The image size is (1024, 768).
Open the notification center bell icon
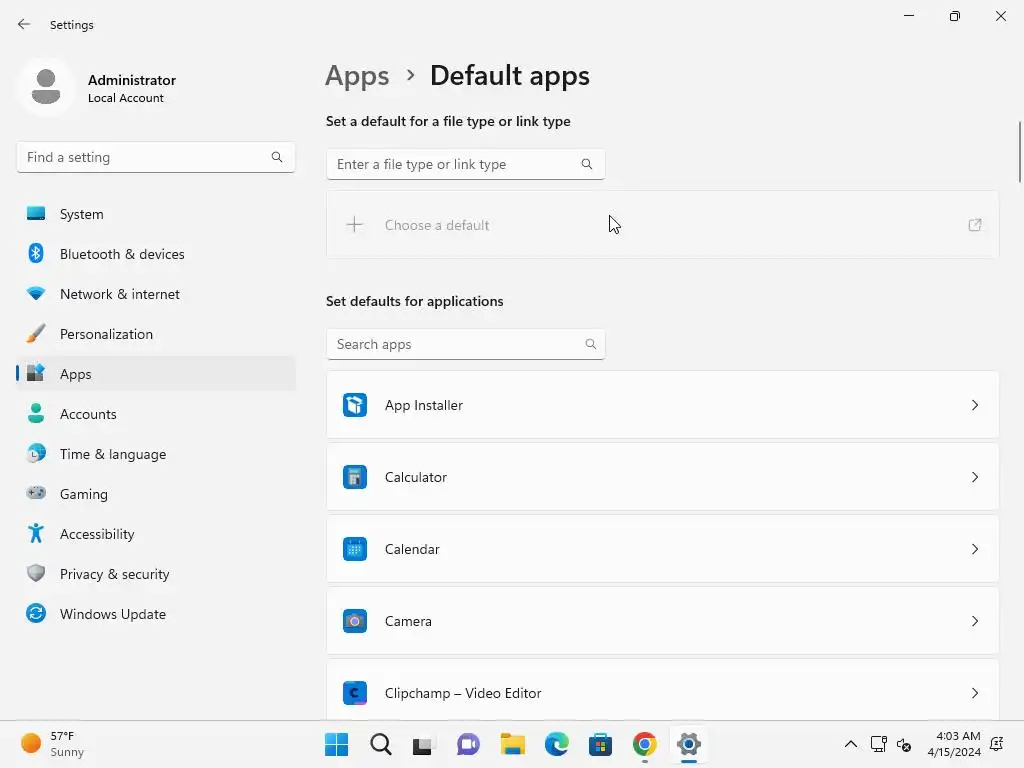pos(997,744)
